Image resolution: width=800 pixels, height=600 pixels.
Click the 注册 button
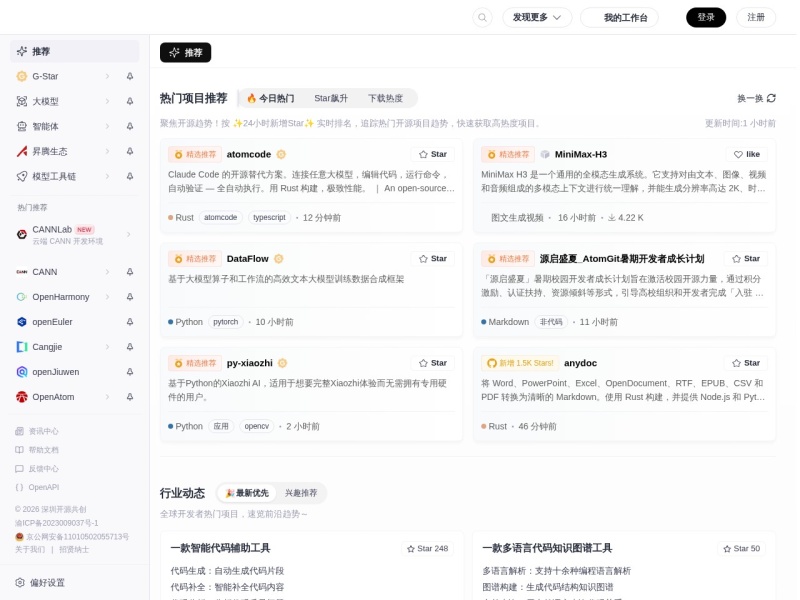[756, 17]
